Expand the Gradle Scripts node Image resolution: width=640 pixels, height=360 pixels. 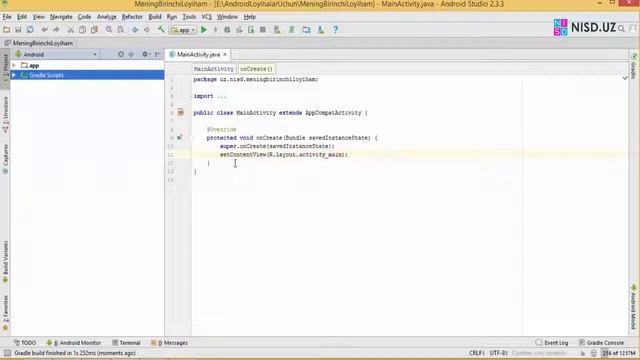(14, 75)
